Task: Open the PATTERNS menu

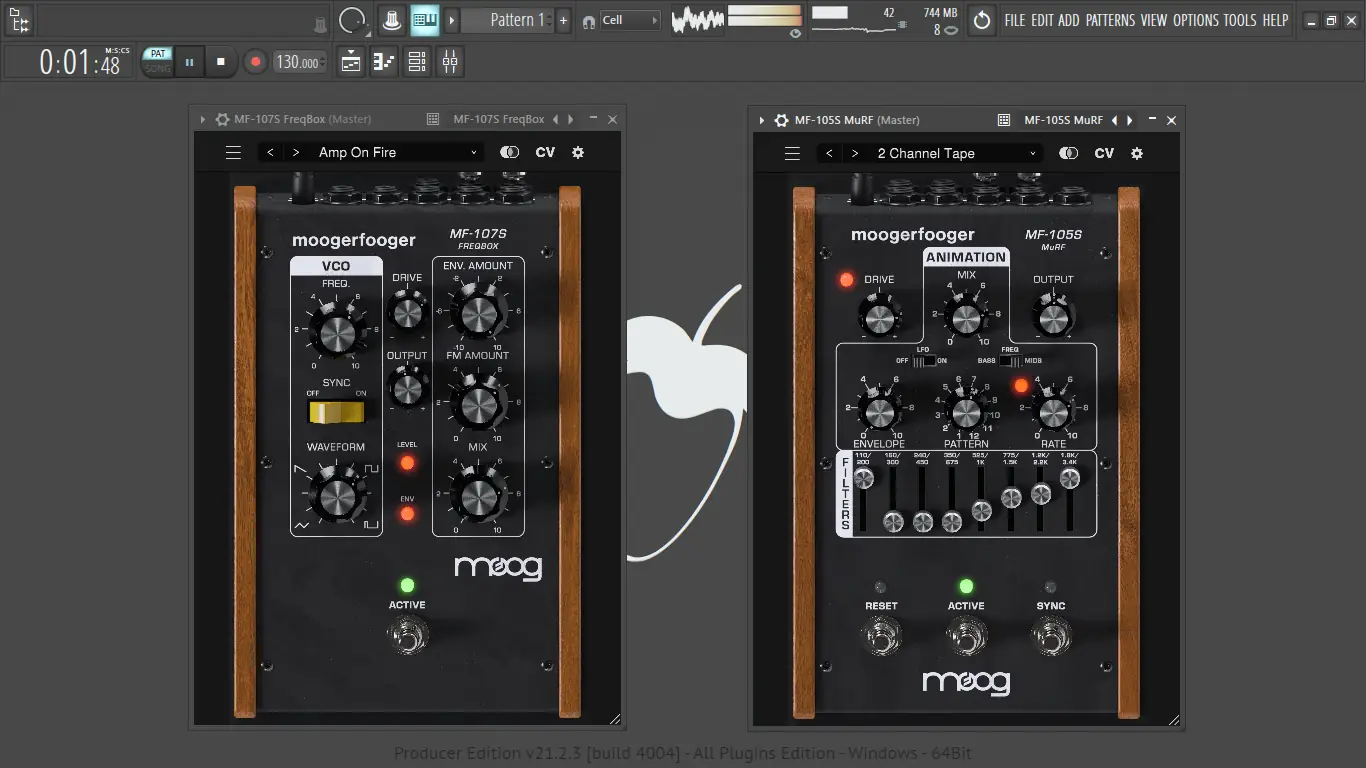Action: click(x=1110, y=20)
